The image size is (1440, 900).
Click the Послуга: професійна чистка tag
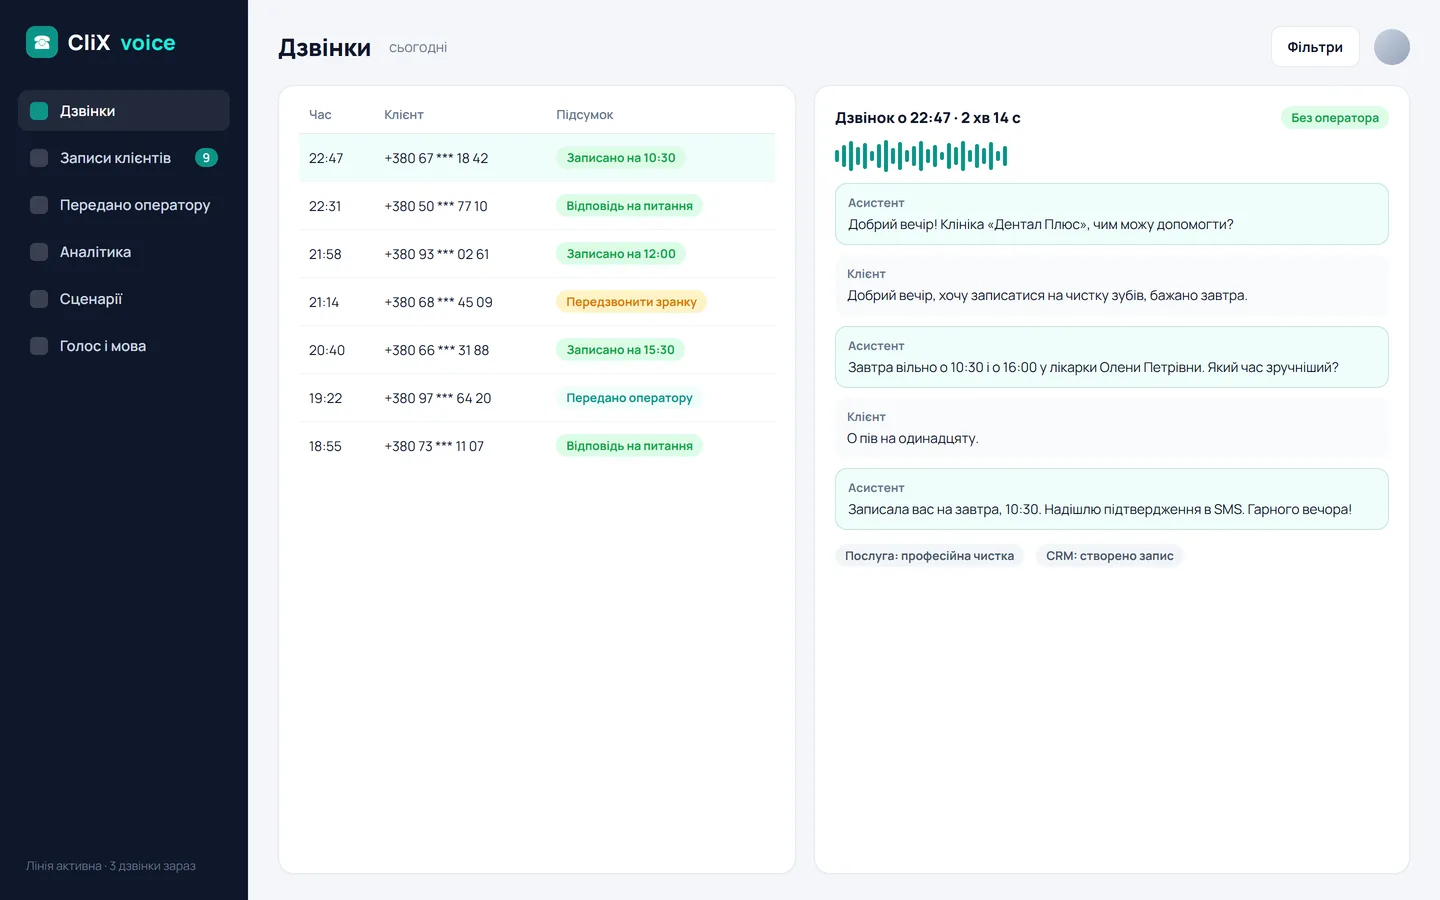(x=929, y=556)
